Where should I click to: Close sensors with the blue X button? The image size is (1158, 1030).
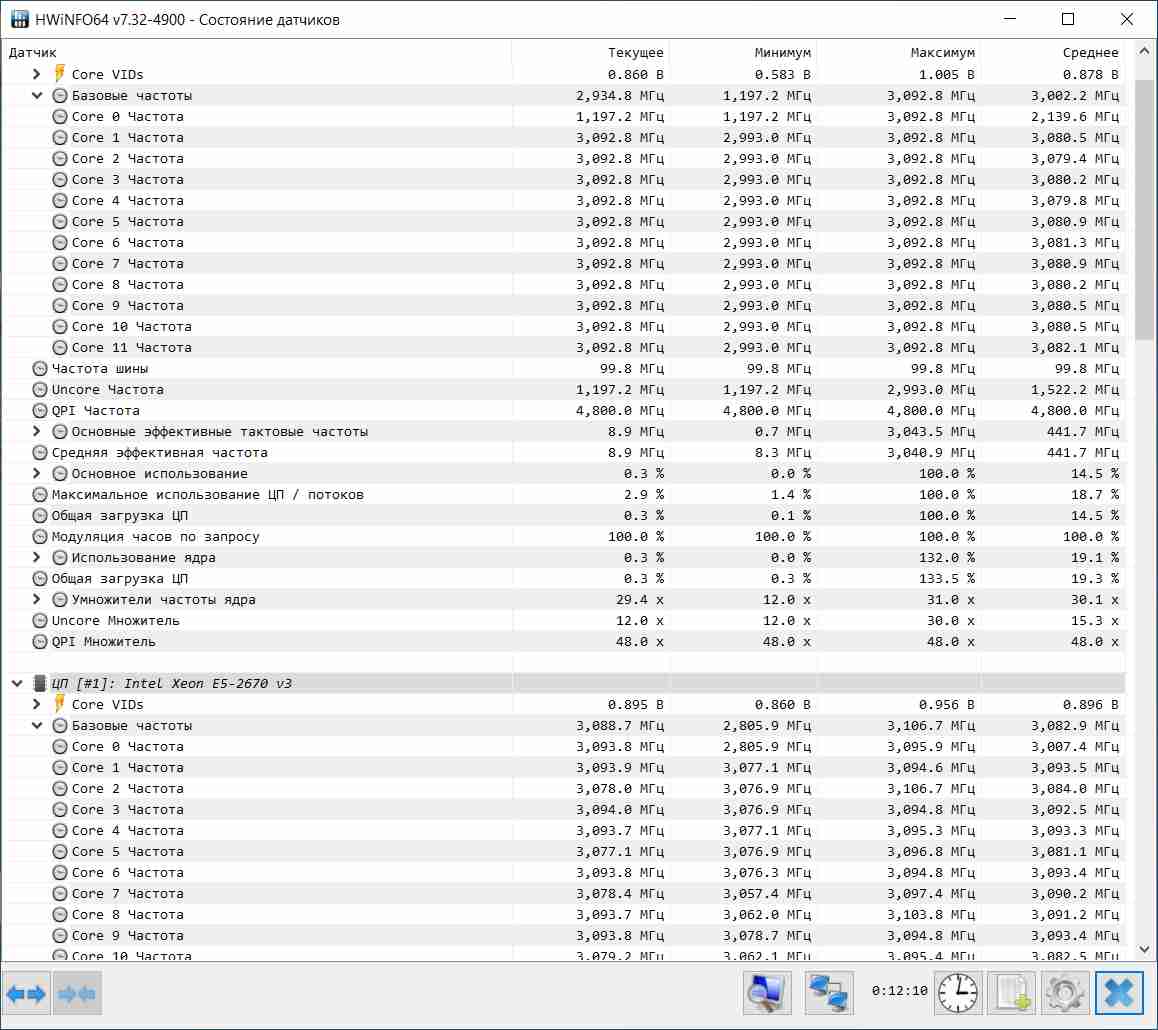pos(1119,993)
